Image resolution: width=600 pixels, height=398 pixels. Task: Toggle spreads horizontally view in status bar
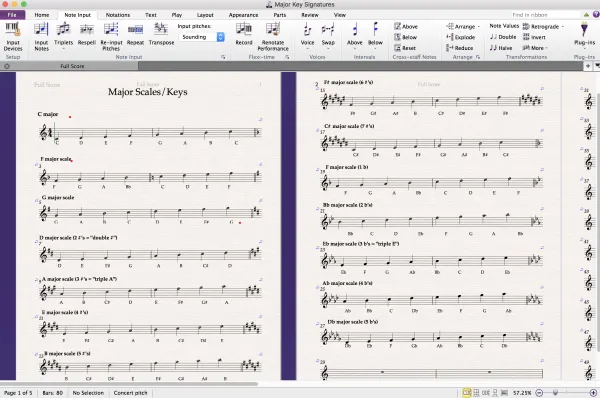466,393
